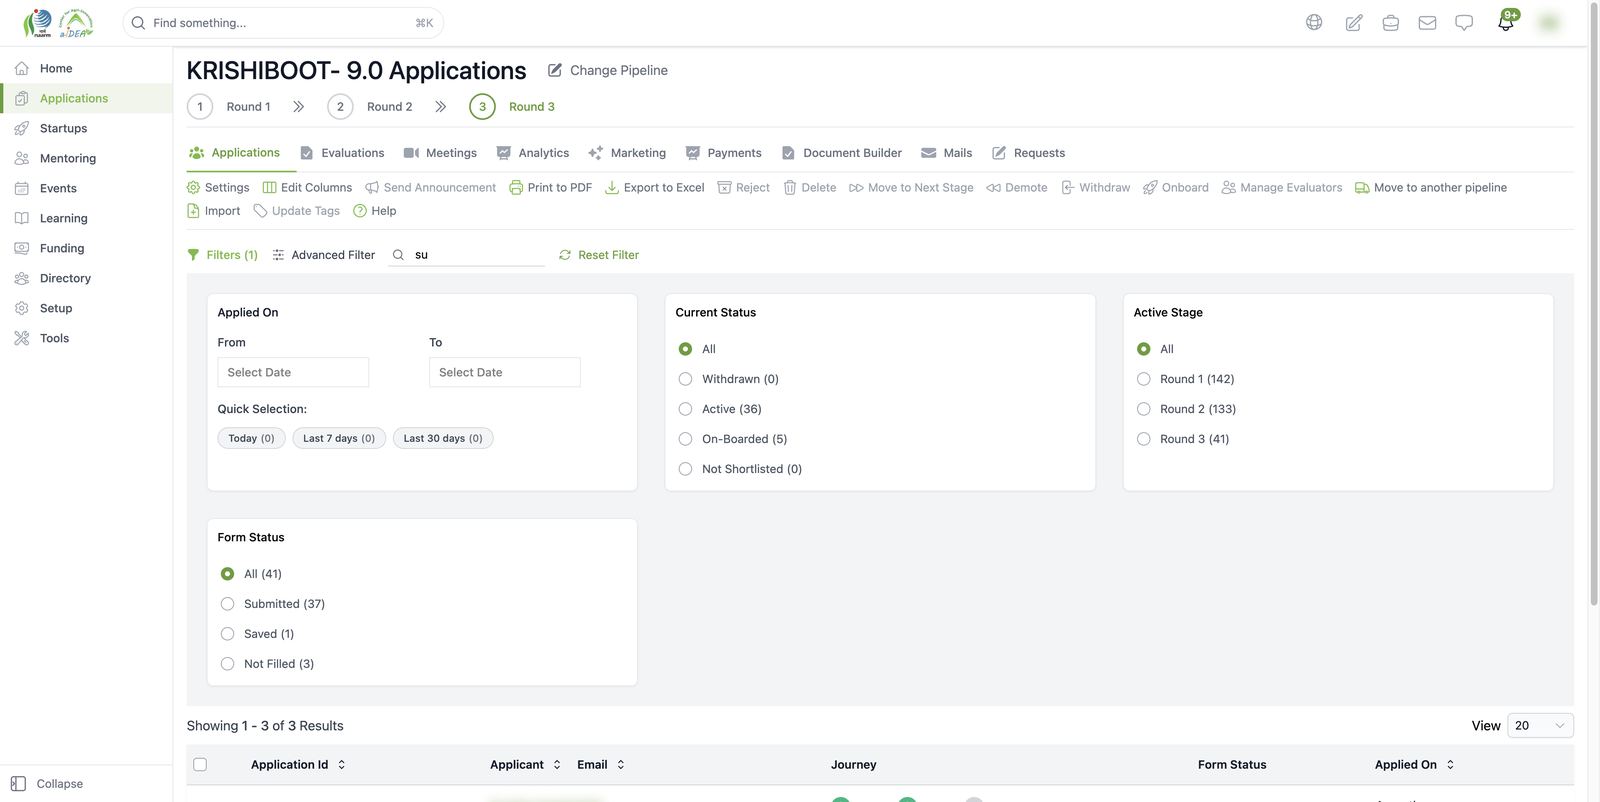Click the top search bar
Viewport: 1600px width, 802px height.
pyautogui.click(x=283, y=23)
